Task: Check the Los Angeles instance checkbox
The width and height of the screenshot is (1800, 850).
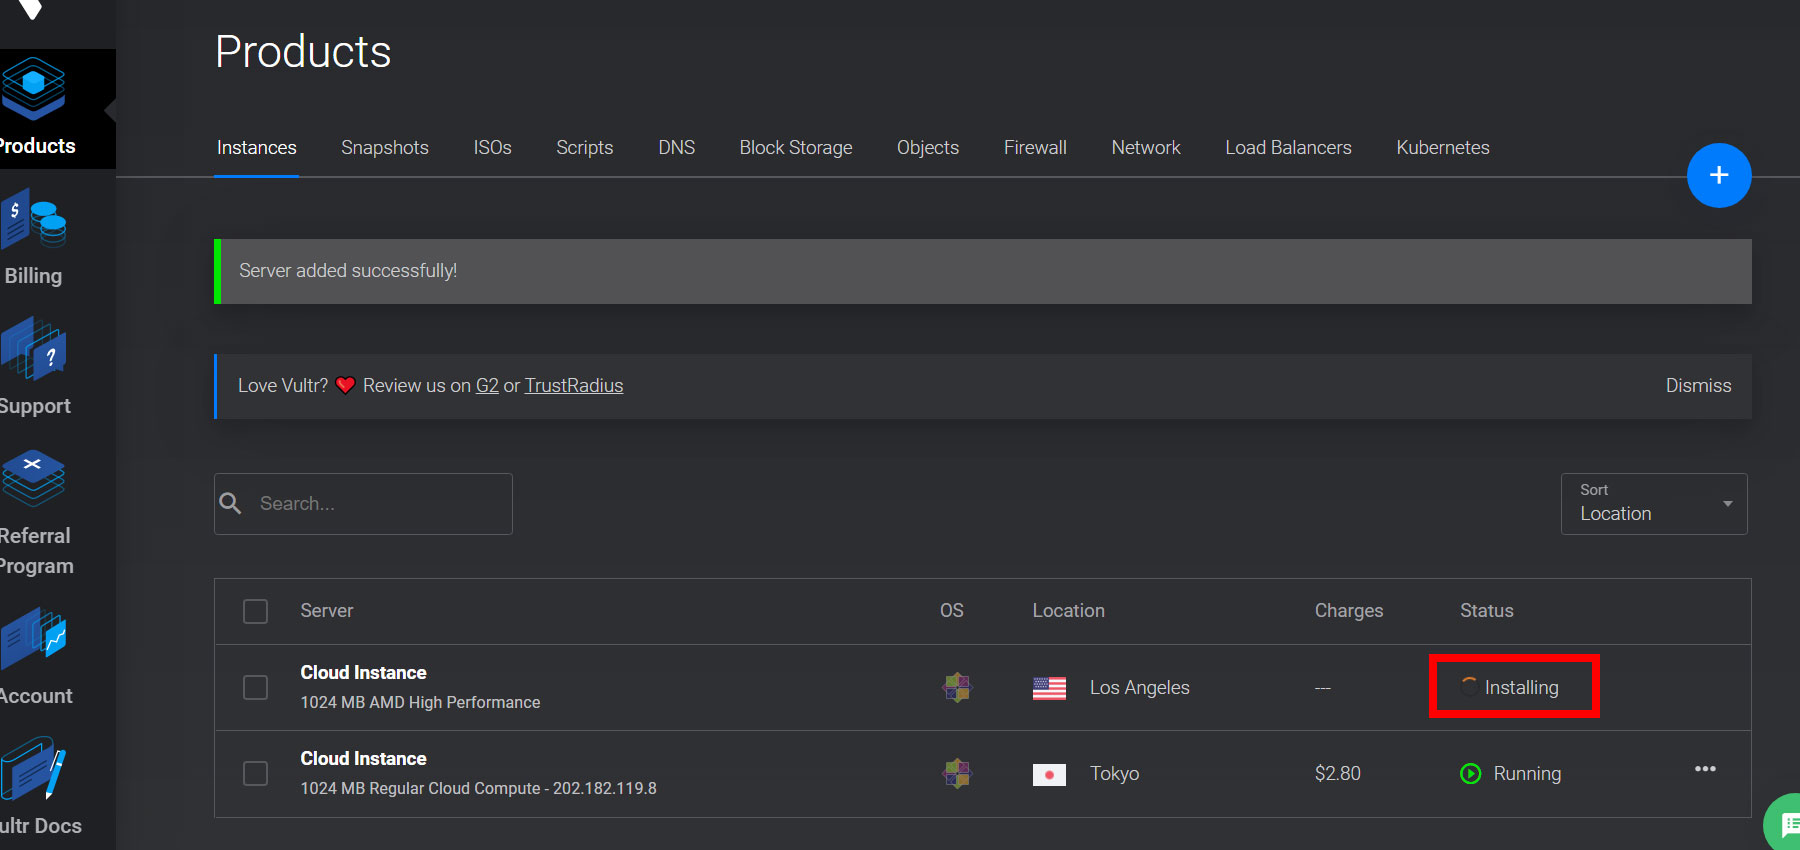Action: (x=256, y=687)
